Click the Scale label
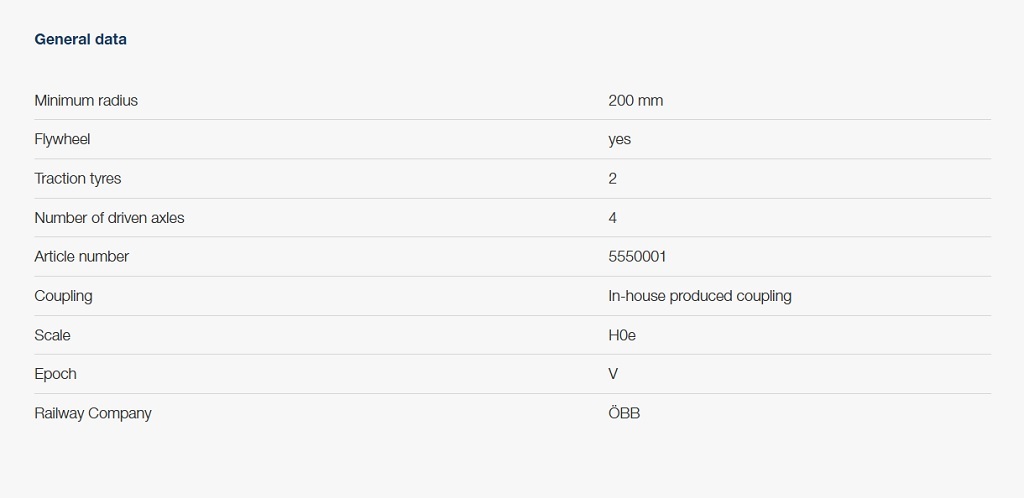Screen dimensions: 1024x498 52,335
